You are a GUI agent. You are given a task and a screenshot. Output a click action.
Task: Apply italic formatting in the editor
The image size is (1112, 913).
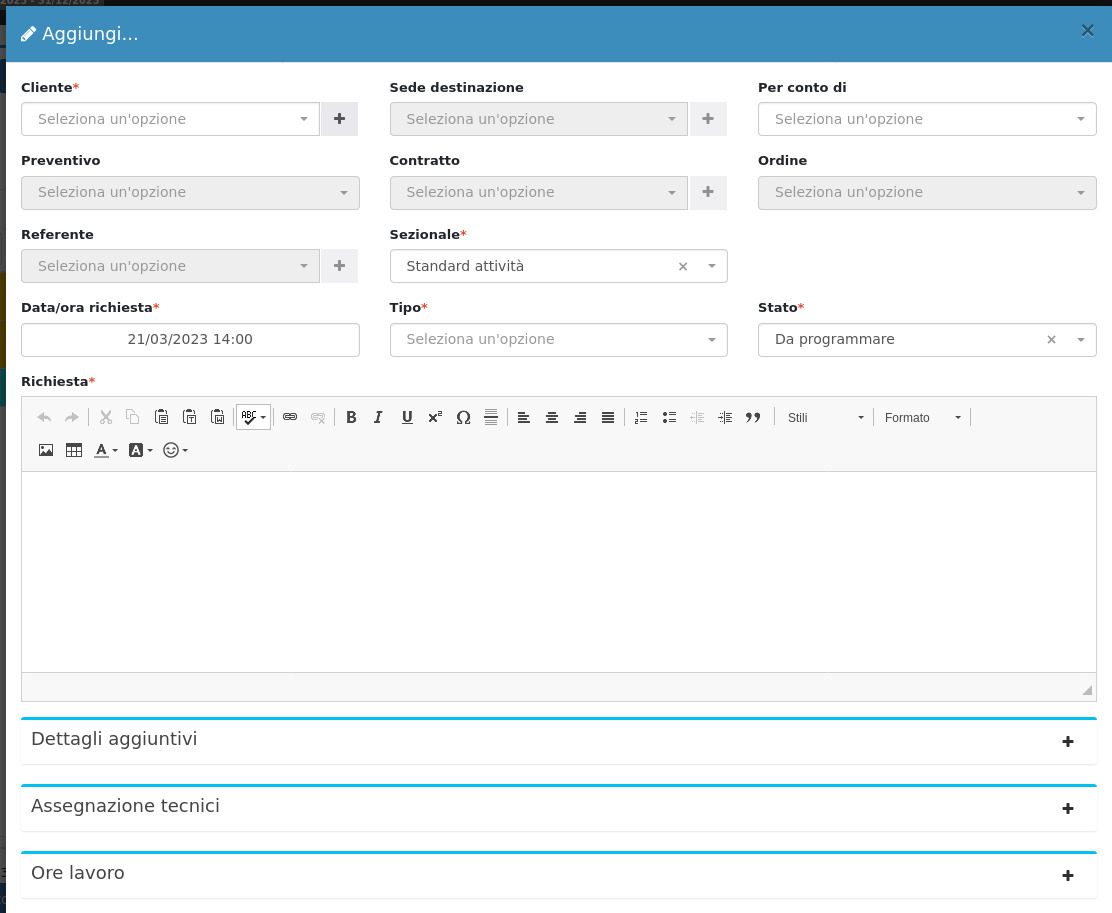[x=378, y=417]
